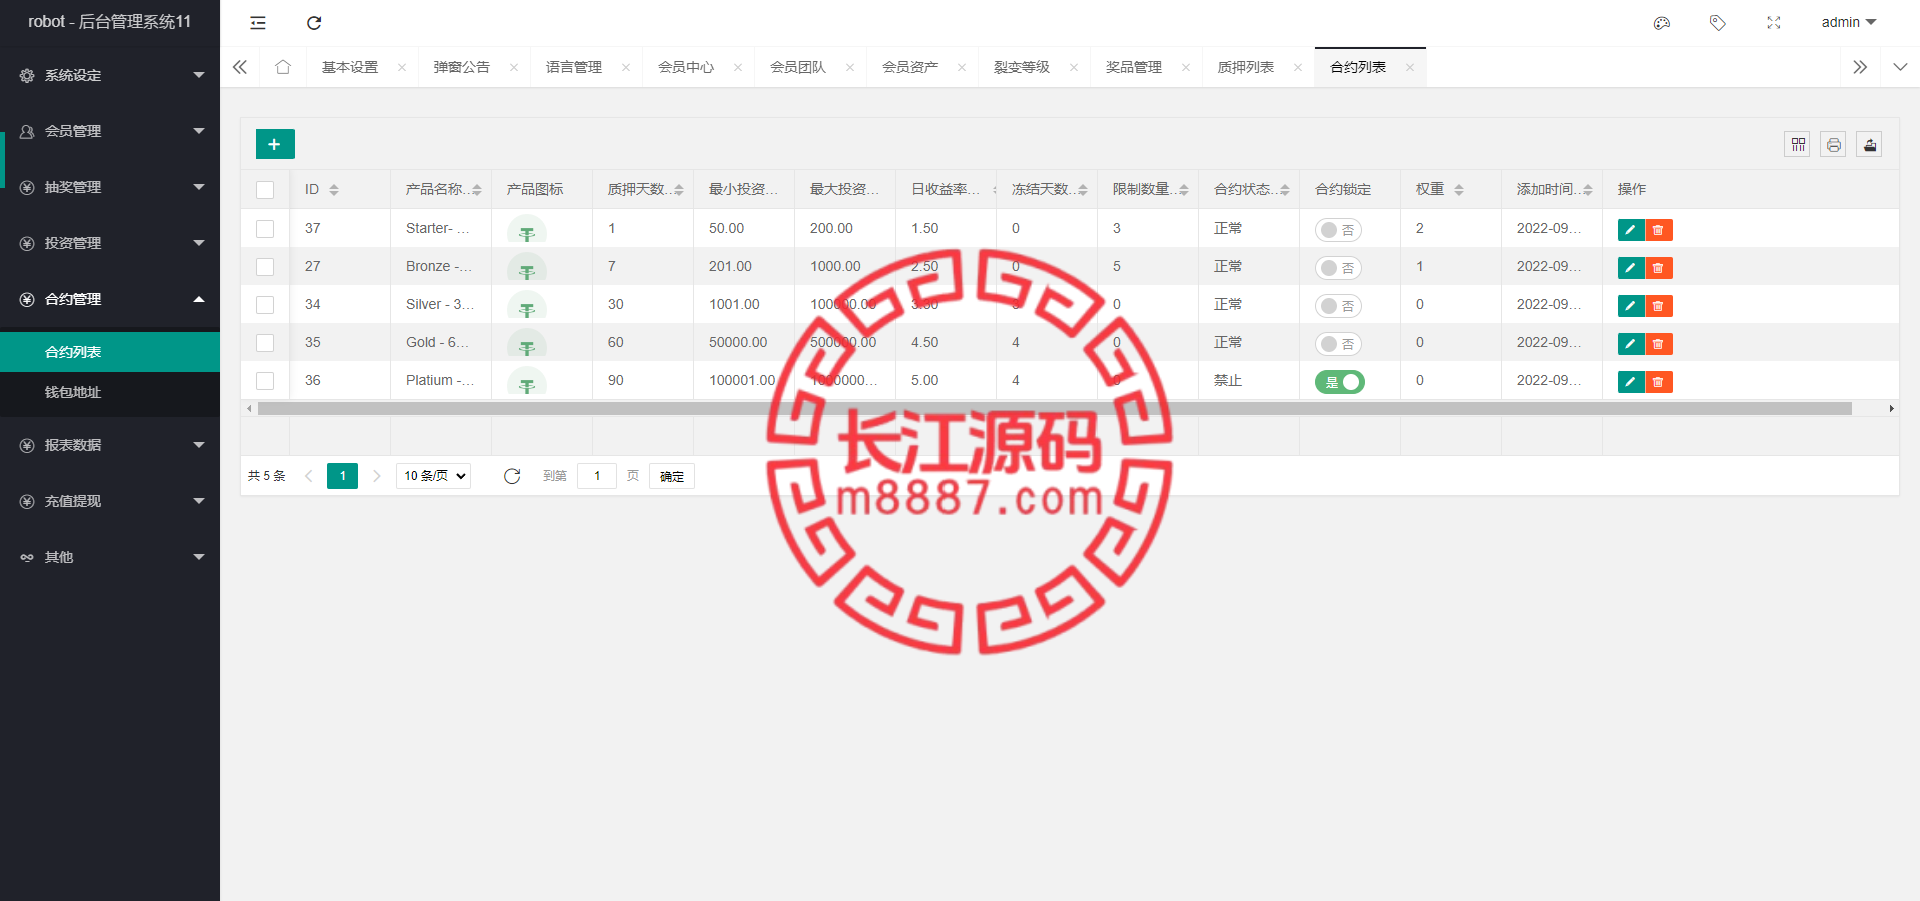Collapse the sidebar menu icon
Screen dimensions: 1920x901
(258, 23)
